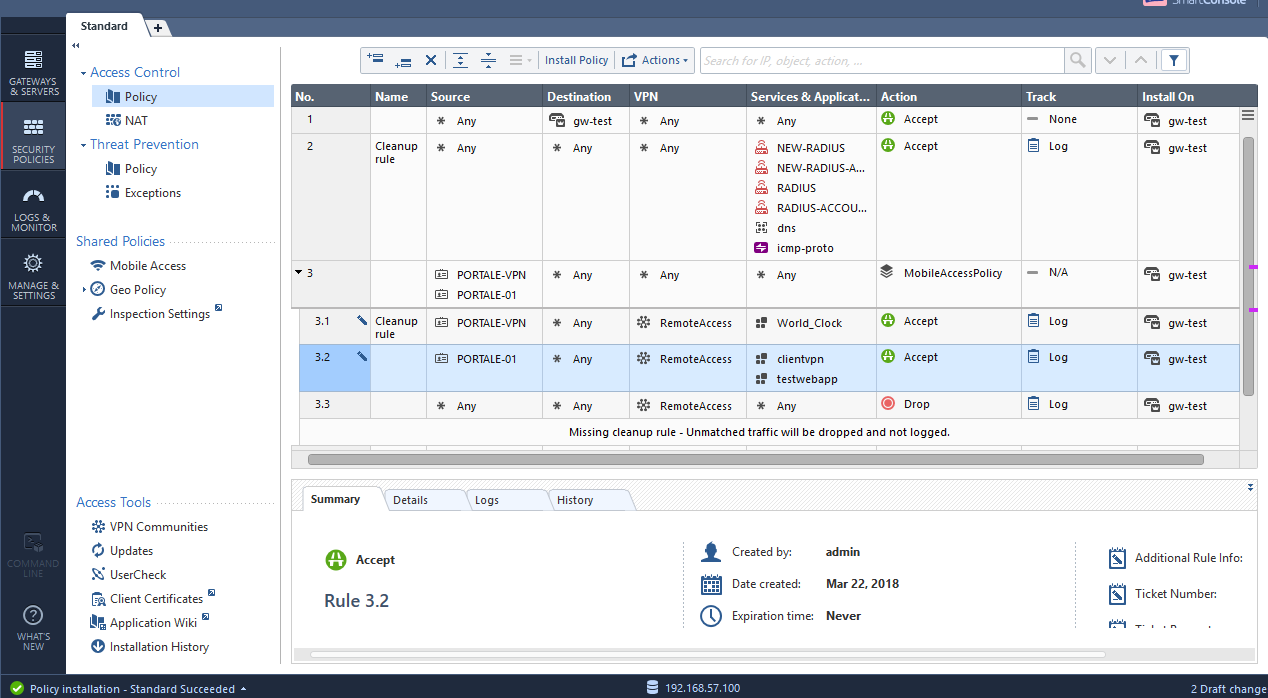This screenshot has width=1268, height=698.
Task: Collapse all rules toolbar icon
Action: point(488,60)
